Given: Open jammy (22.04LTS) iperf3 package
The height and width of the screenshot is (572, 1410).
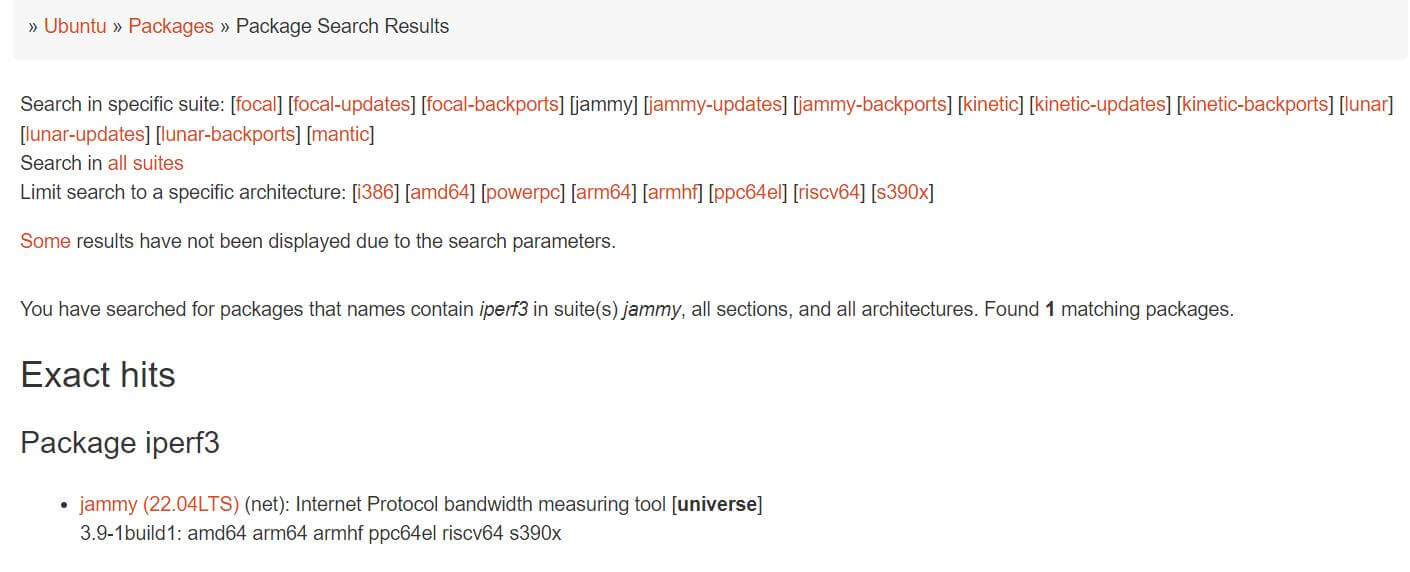Looking at the screenshot, I should [160, 504].
